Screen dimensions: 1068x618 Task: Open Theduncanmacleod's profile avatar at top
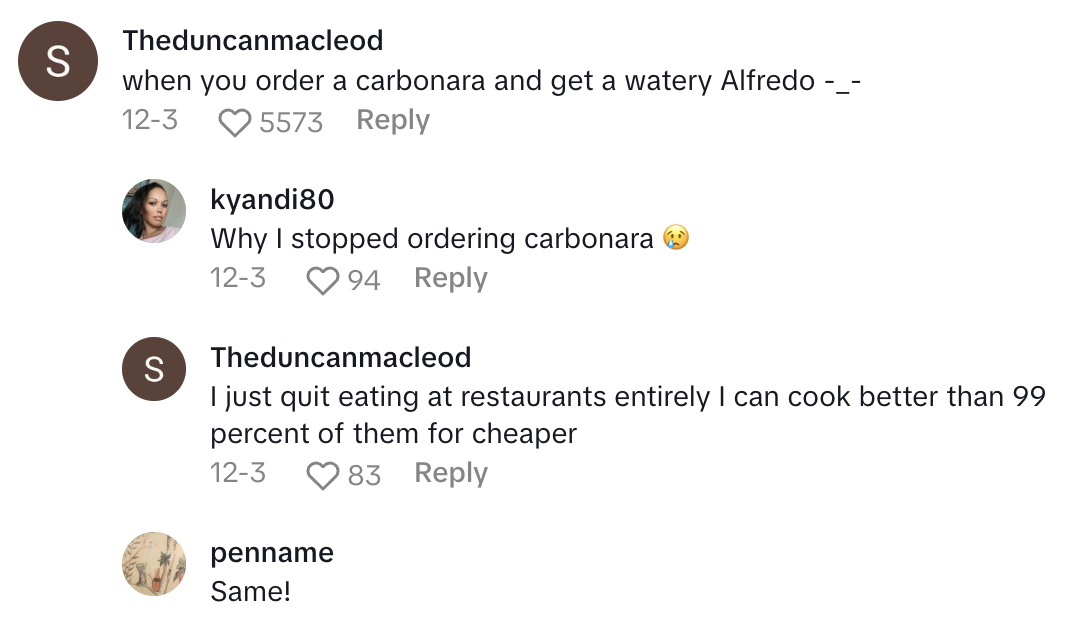point(57,61)
